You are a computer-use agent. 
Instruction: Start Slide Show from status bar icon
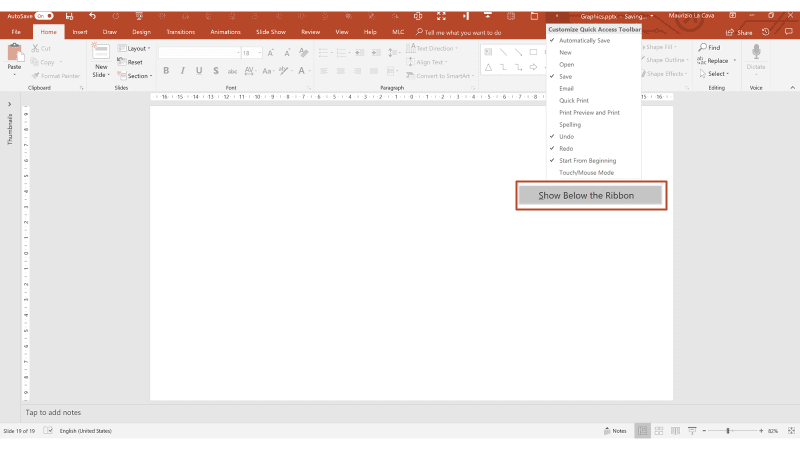coord(692,431)
